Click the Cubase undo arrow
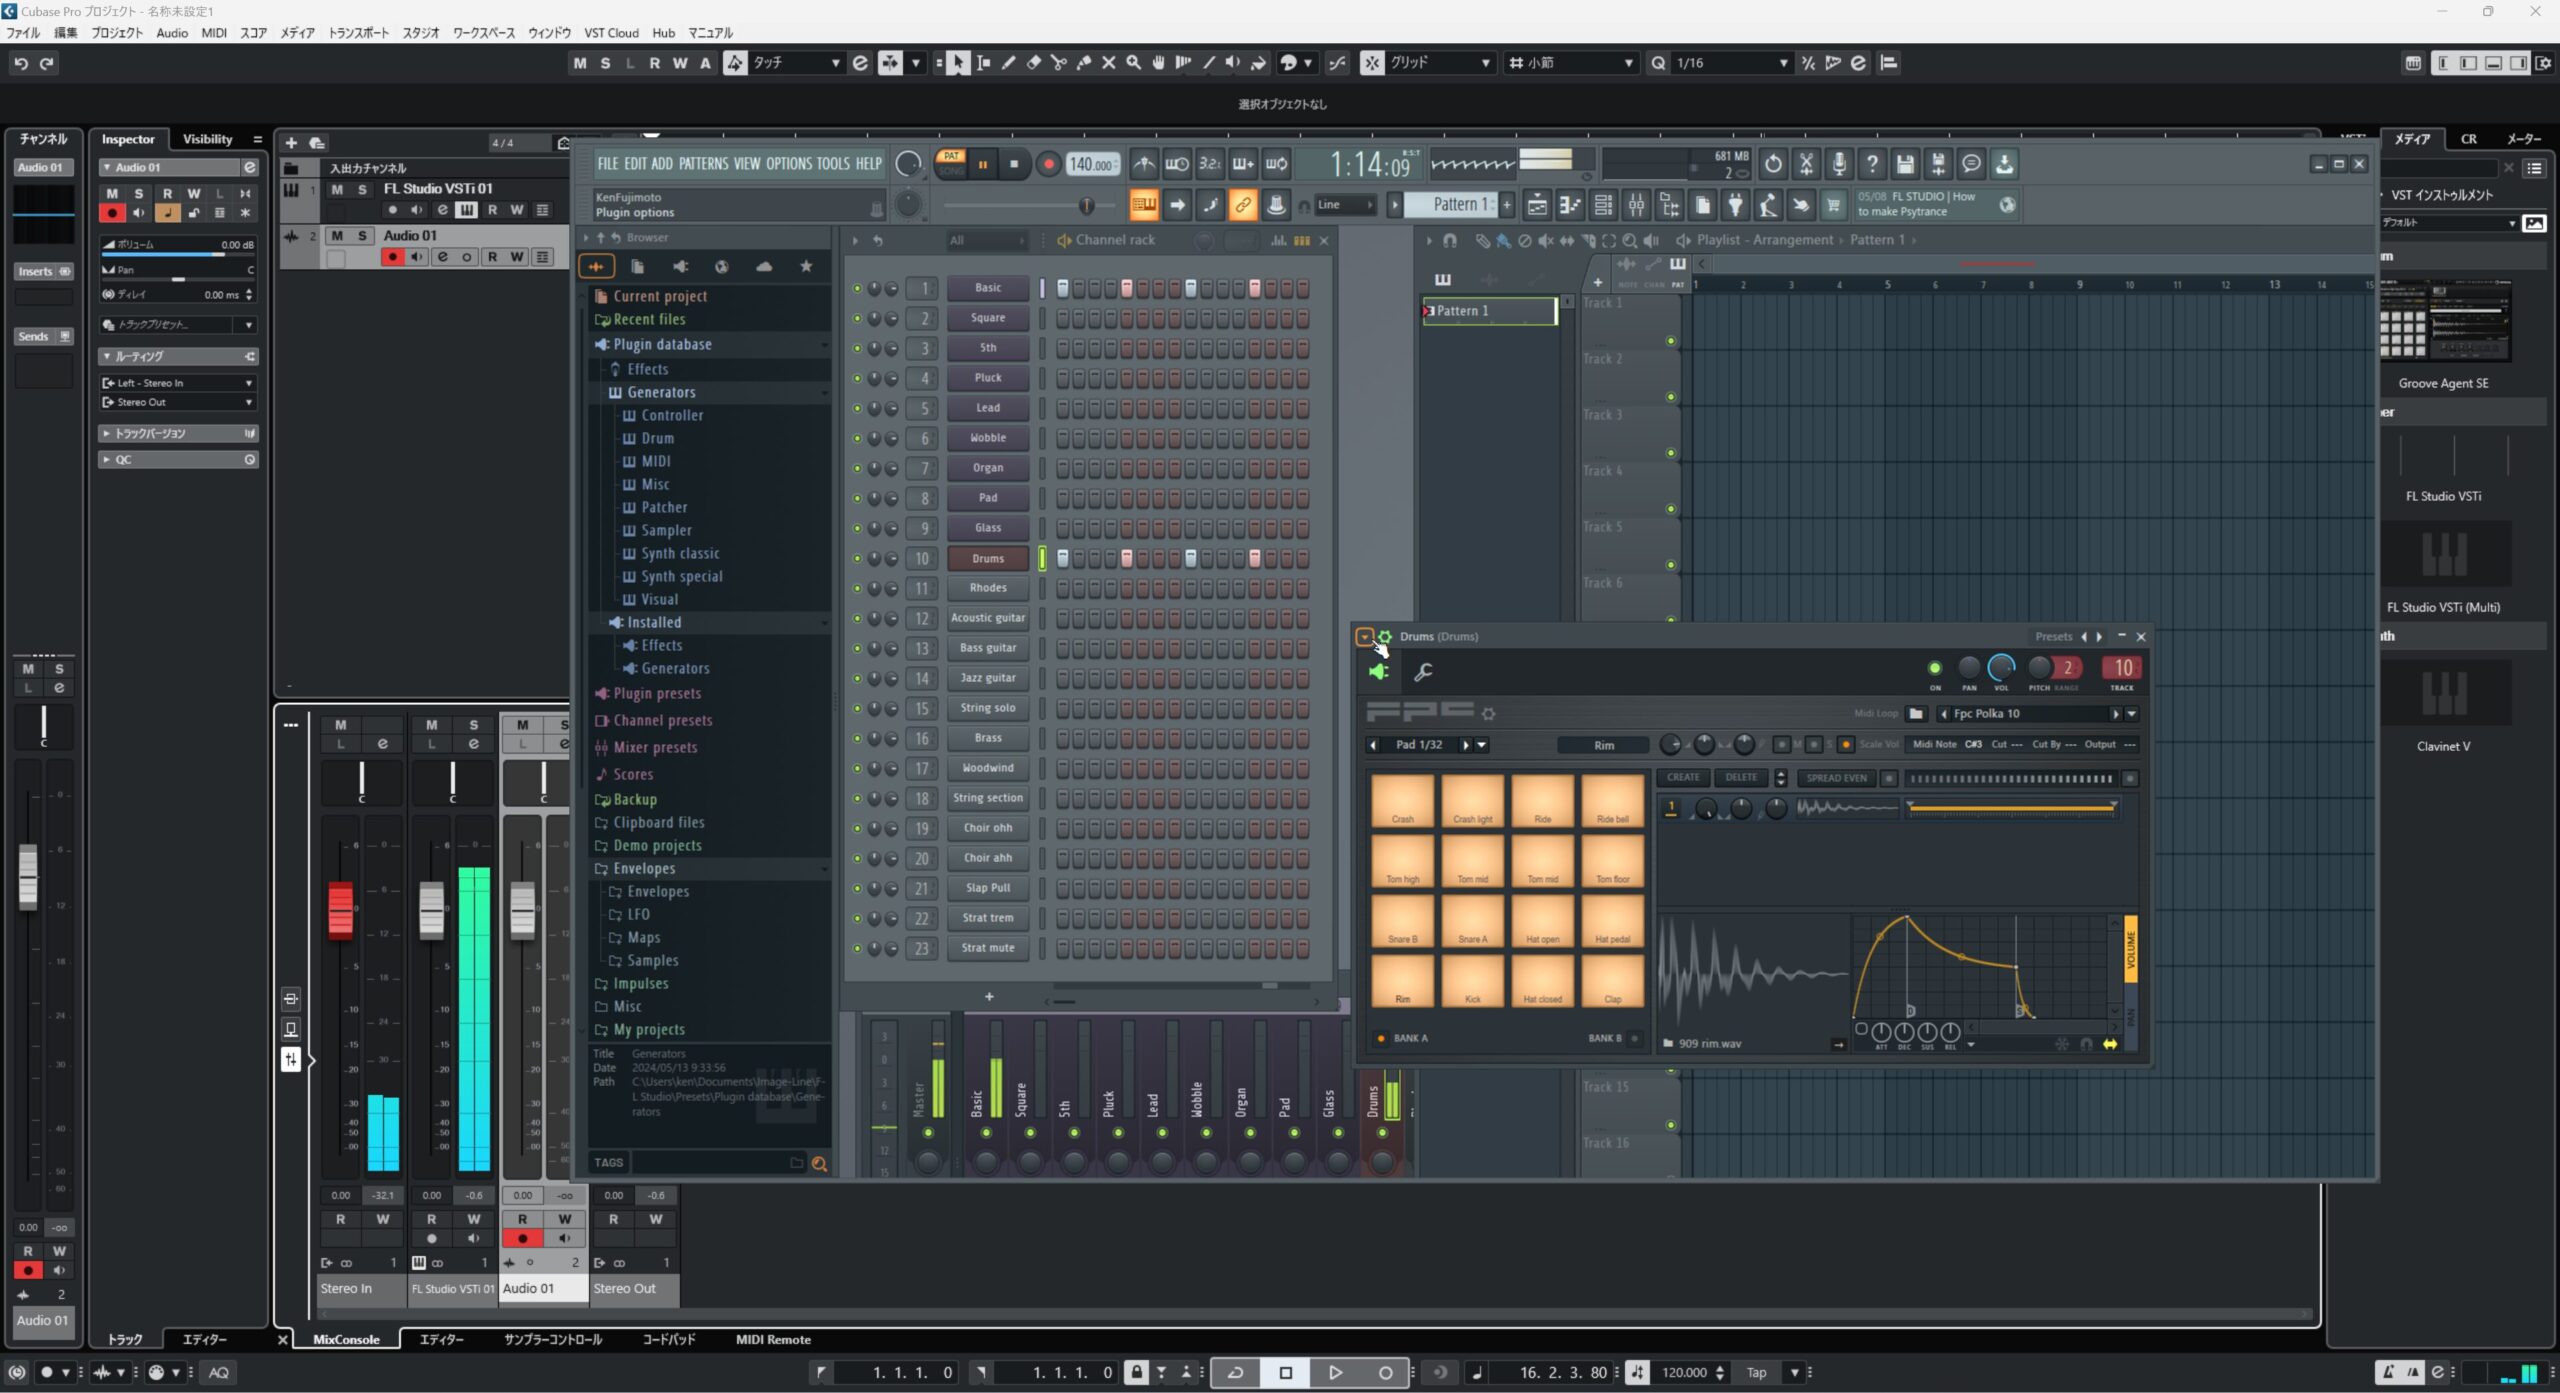 (x=21, y=63)
